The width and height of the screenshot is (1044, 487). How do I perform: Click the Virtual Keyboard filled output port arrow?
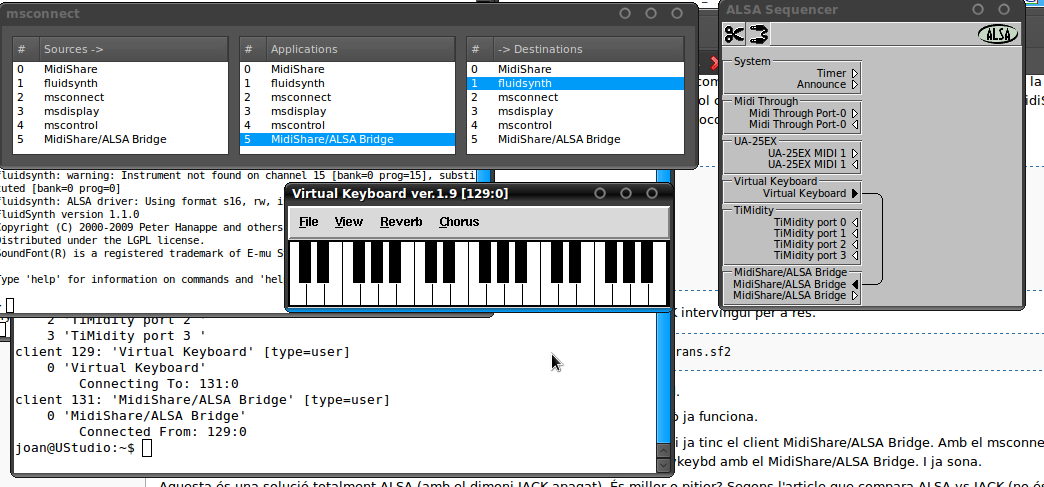pos(855,193)
